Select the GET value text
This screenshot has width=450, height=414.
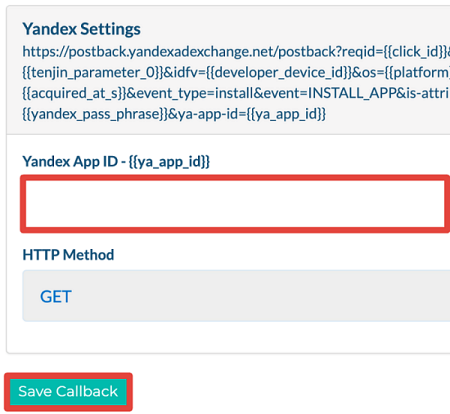click(x=56, y=296)
